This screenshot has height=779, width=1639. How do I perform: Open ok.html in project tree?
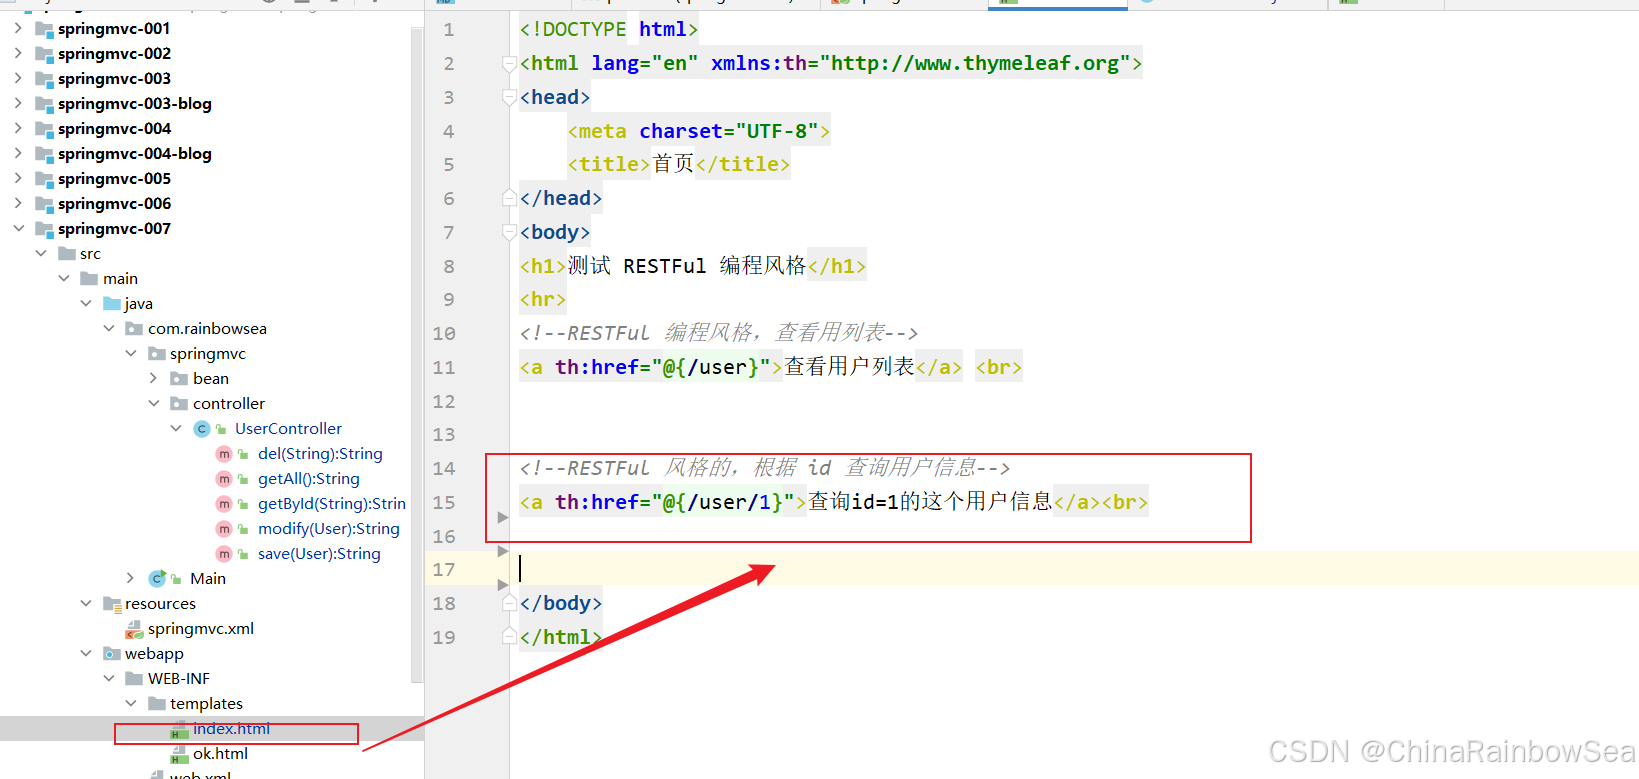pos(220,754)
